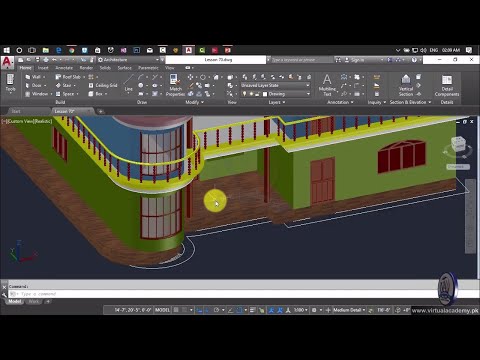
Task: Expand the Layers panel
Action: coord(277,102)
